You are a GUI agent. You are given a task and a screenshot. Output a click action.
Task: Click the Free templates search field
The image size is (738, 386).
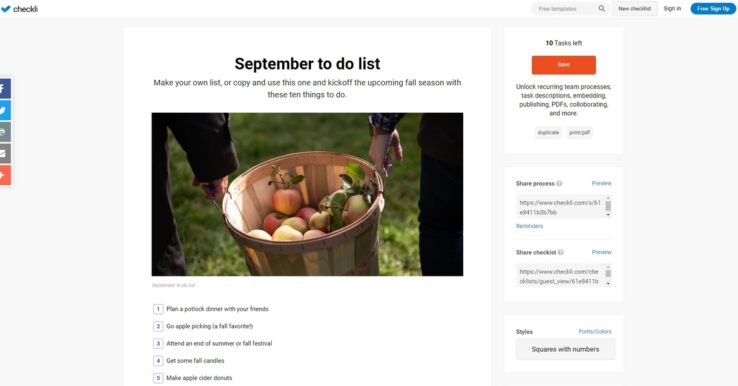565,8
